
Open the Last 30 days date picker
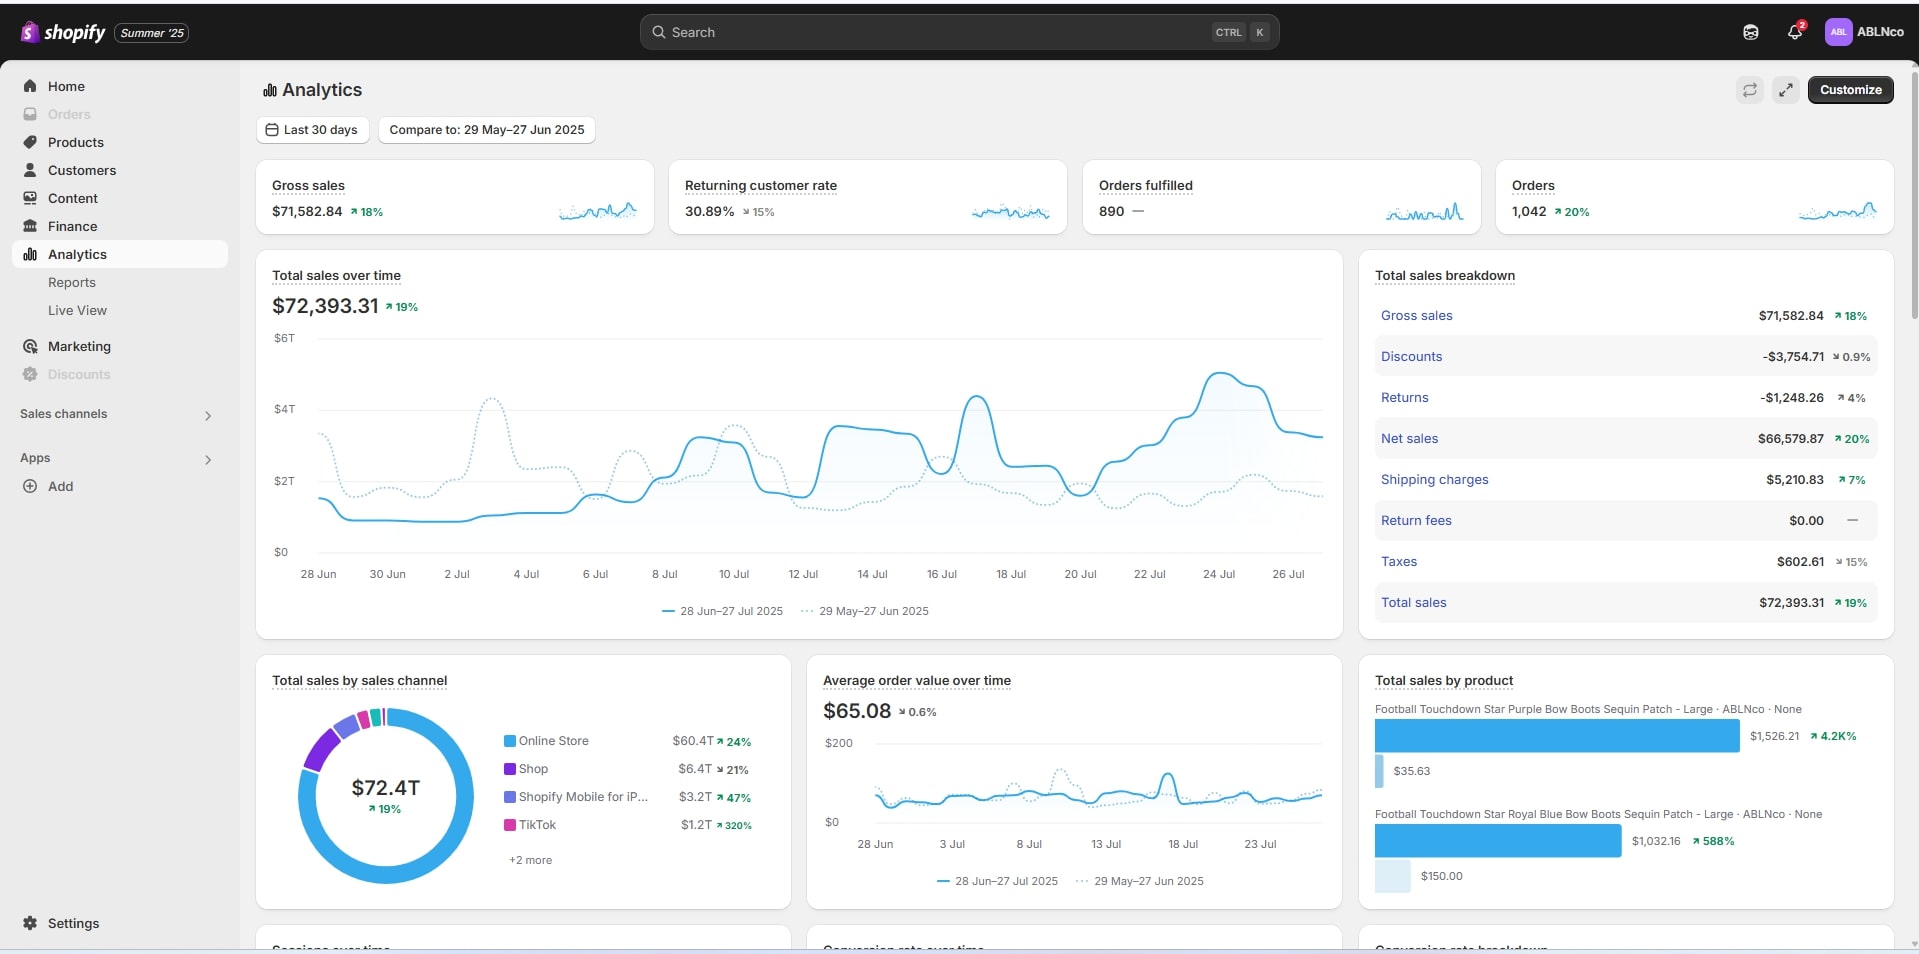[312, 130]
